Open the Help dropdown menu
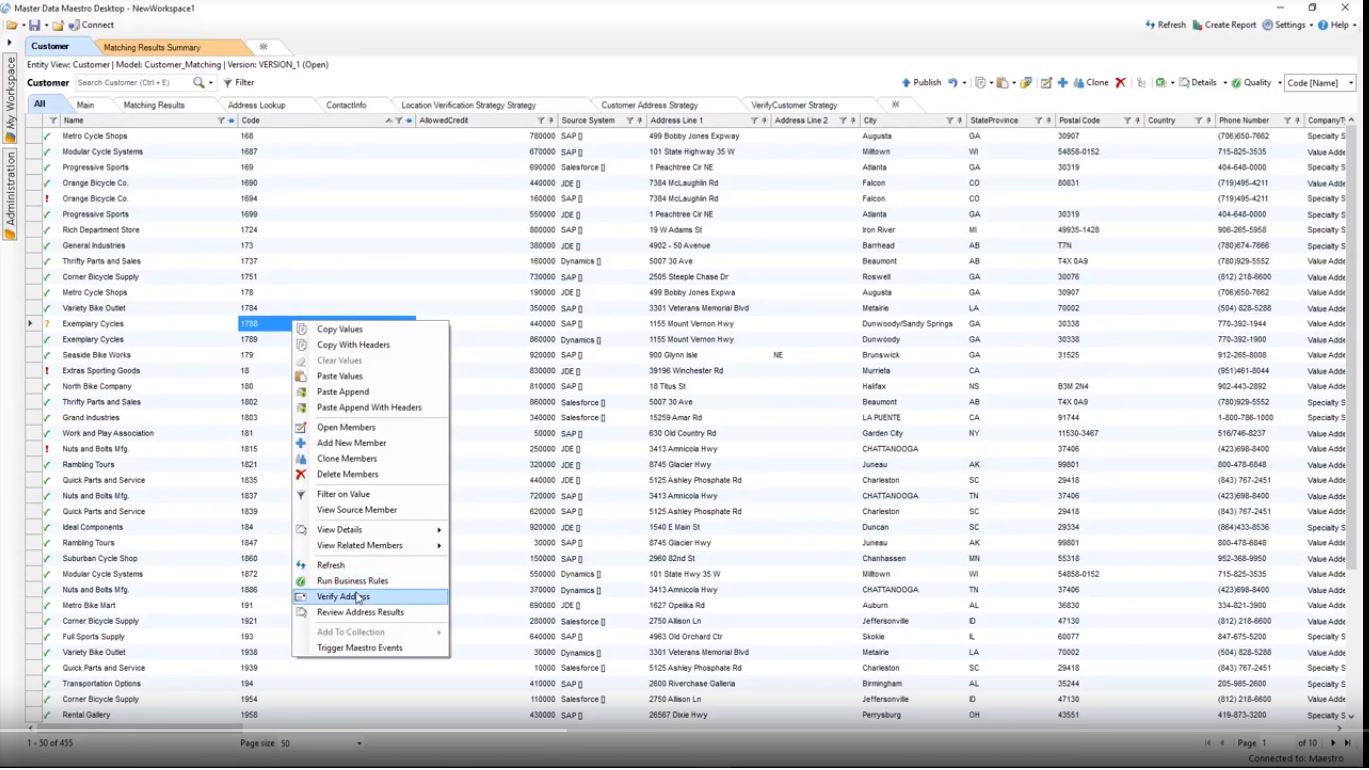The width and height of the screenshot is (1369, 770). pos(1337,25)
